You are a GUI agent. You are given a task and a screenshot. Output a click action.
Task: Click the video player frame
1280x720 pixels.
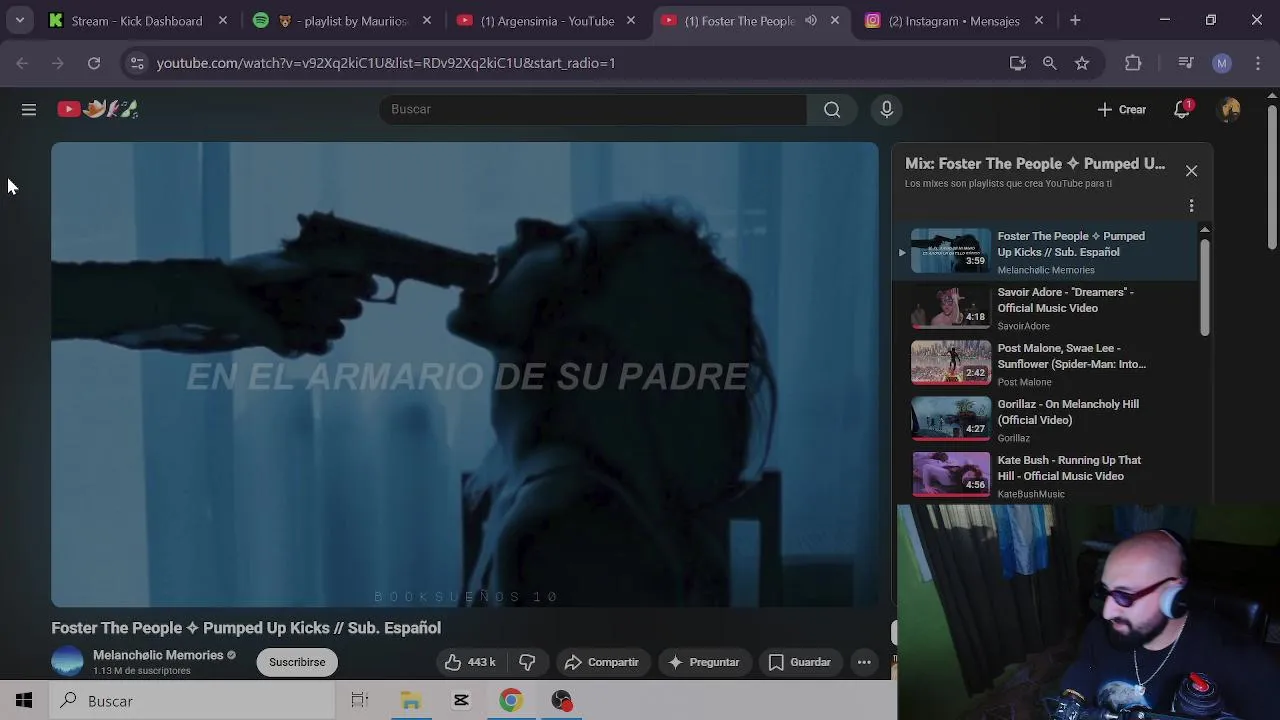[x=465, y=374]
